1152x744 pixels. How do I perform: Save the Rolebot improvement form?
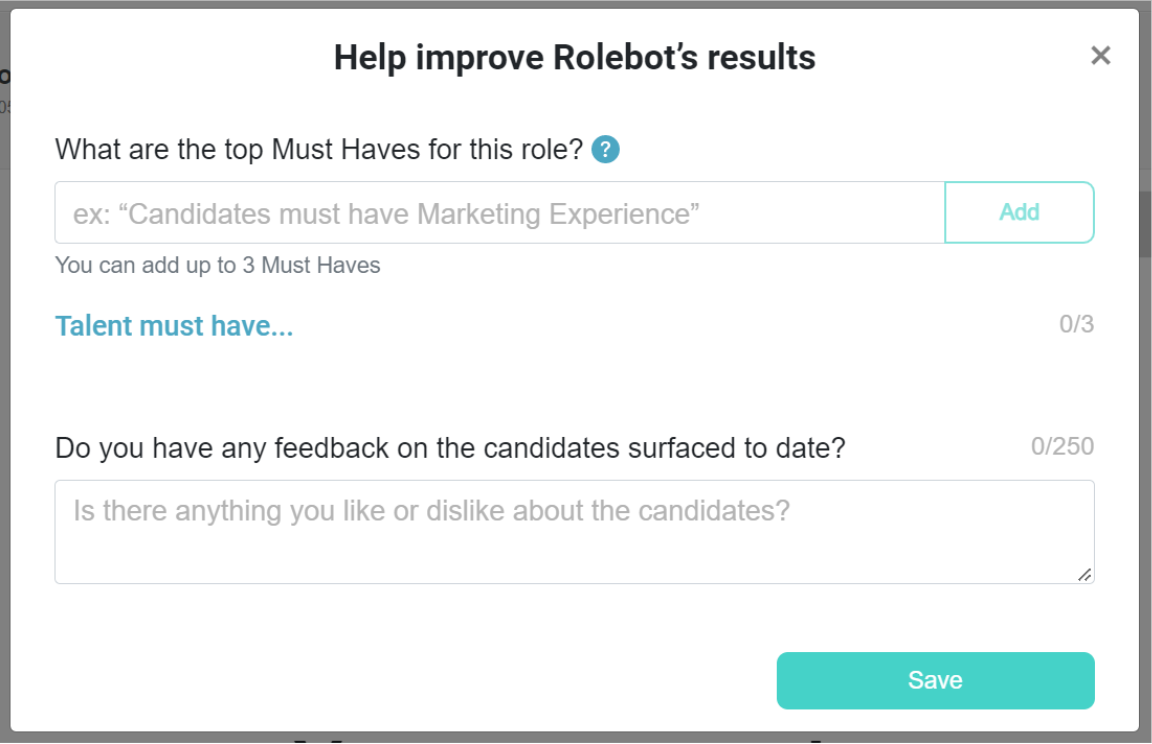pos(935,680)
